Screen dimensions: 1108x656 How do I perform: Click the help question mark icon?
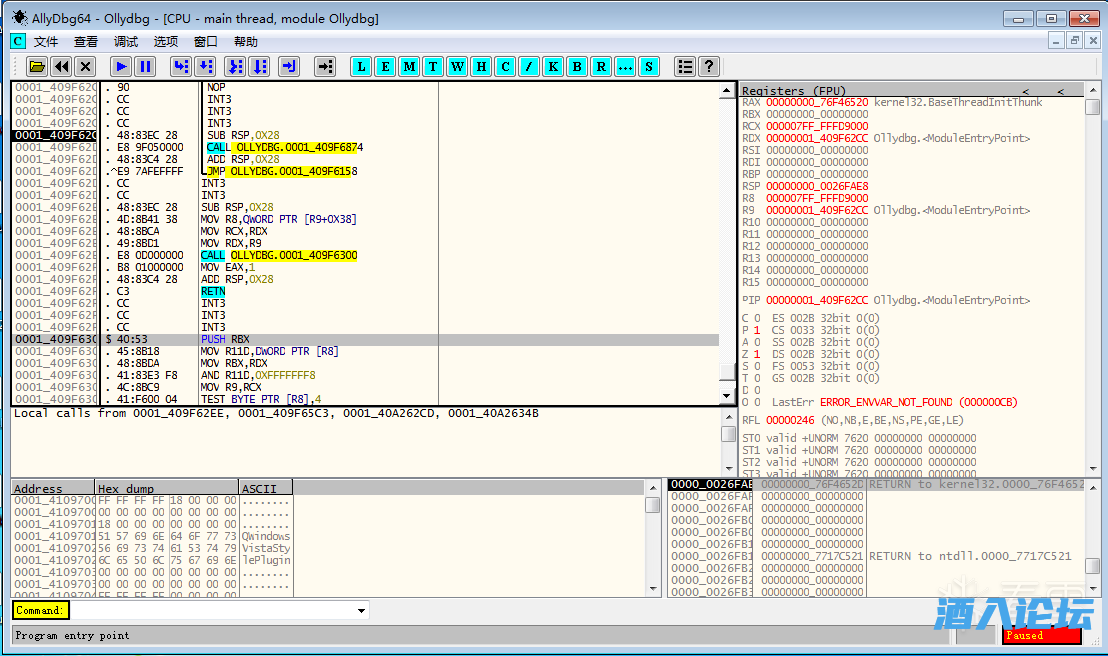pos(709,67)
